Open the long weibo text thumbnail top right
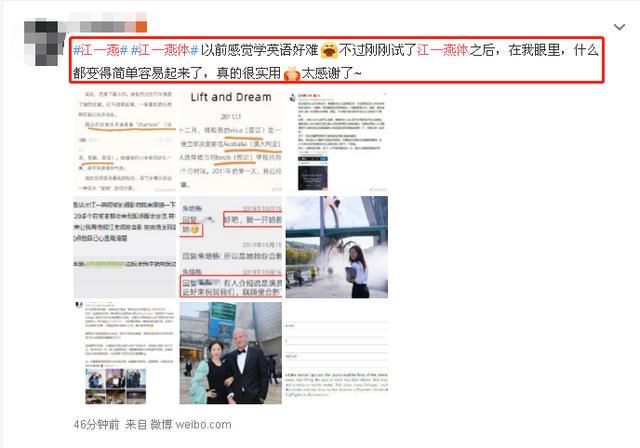 pos(337,141)
